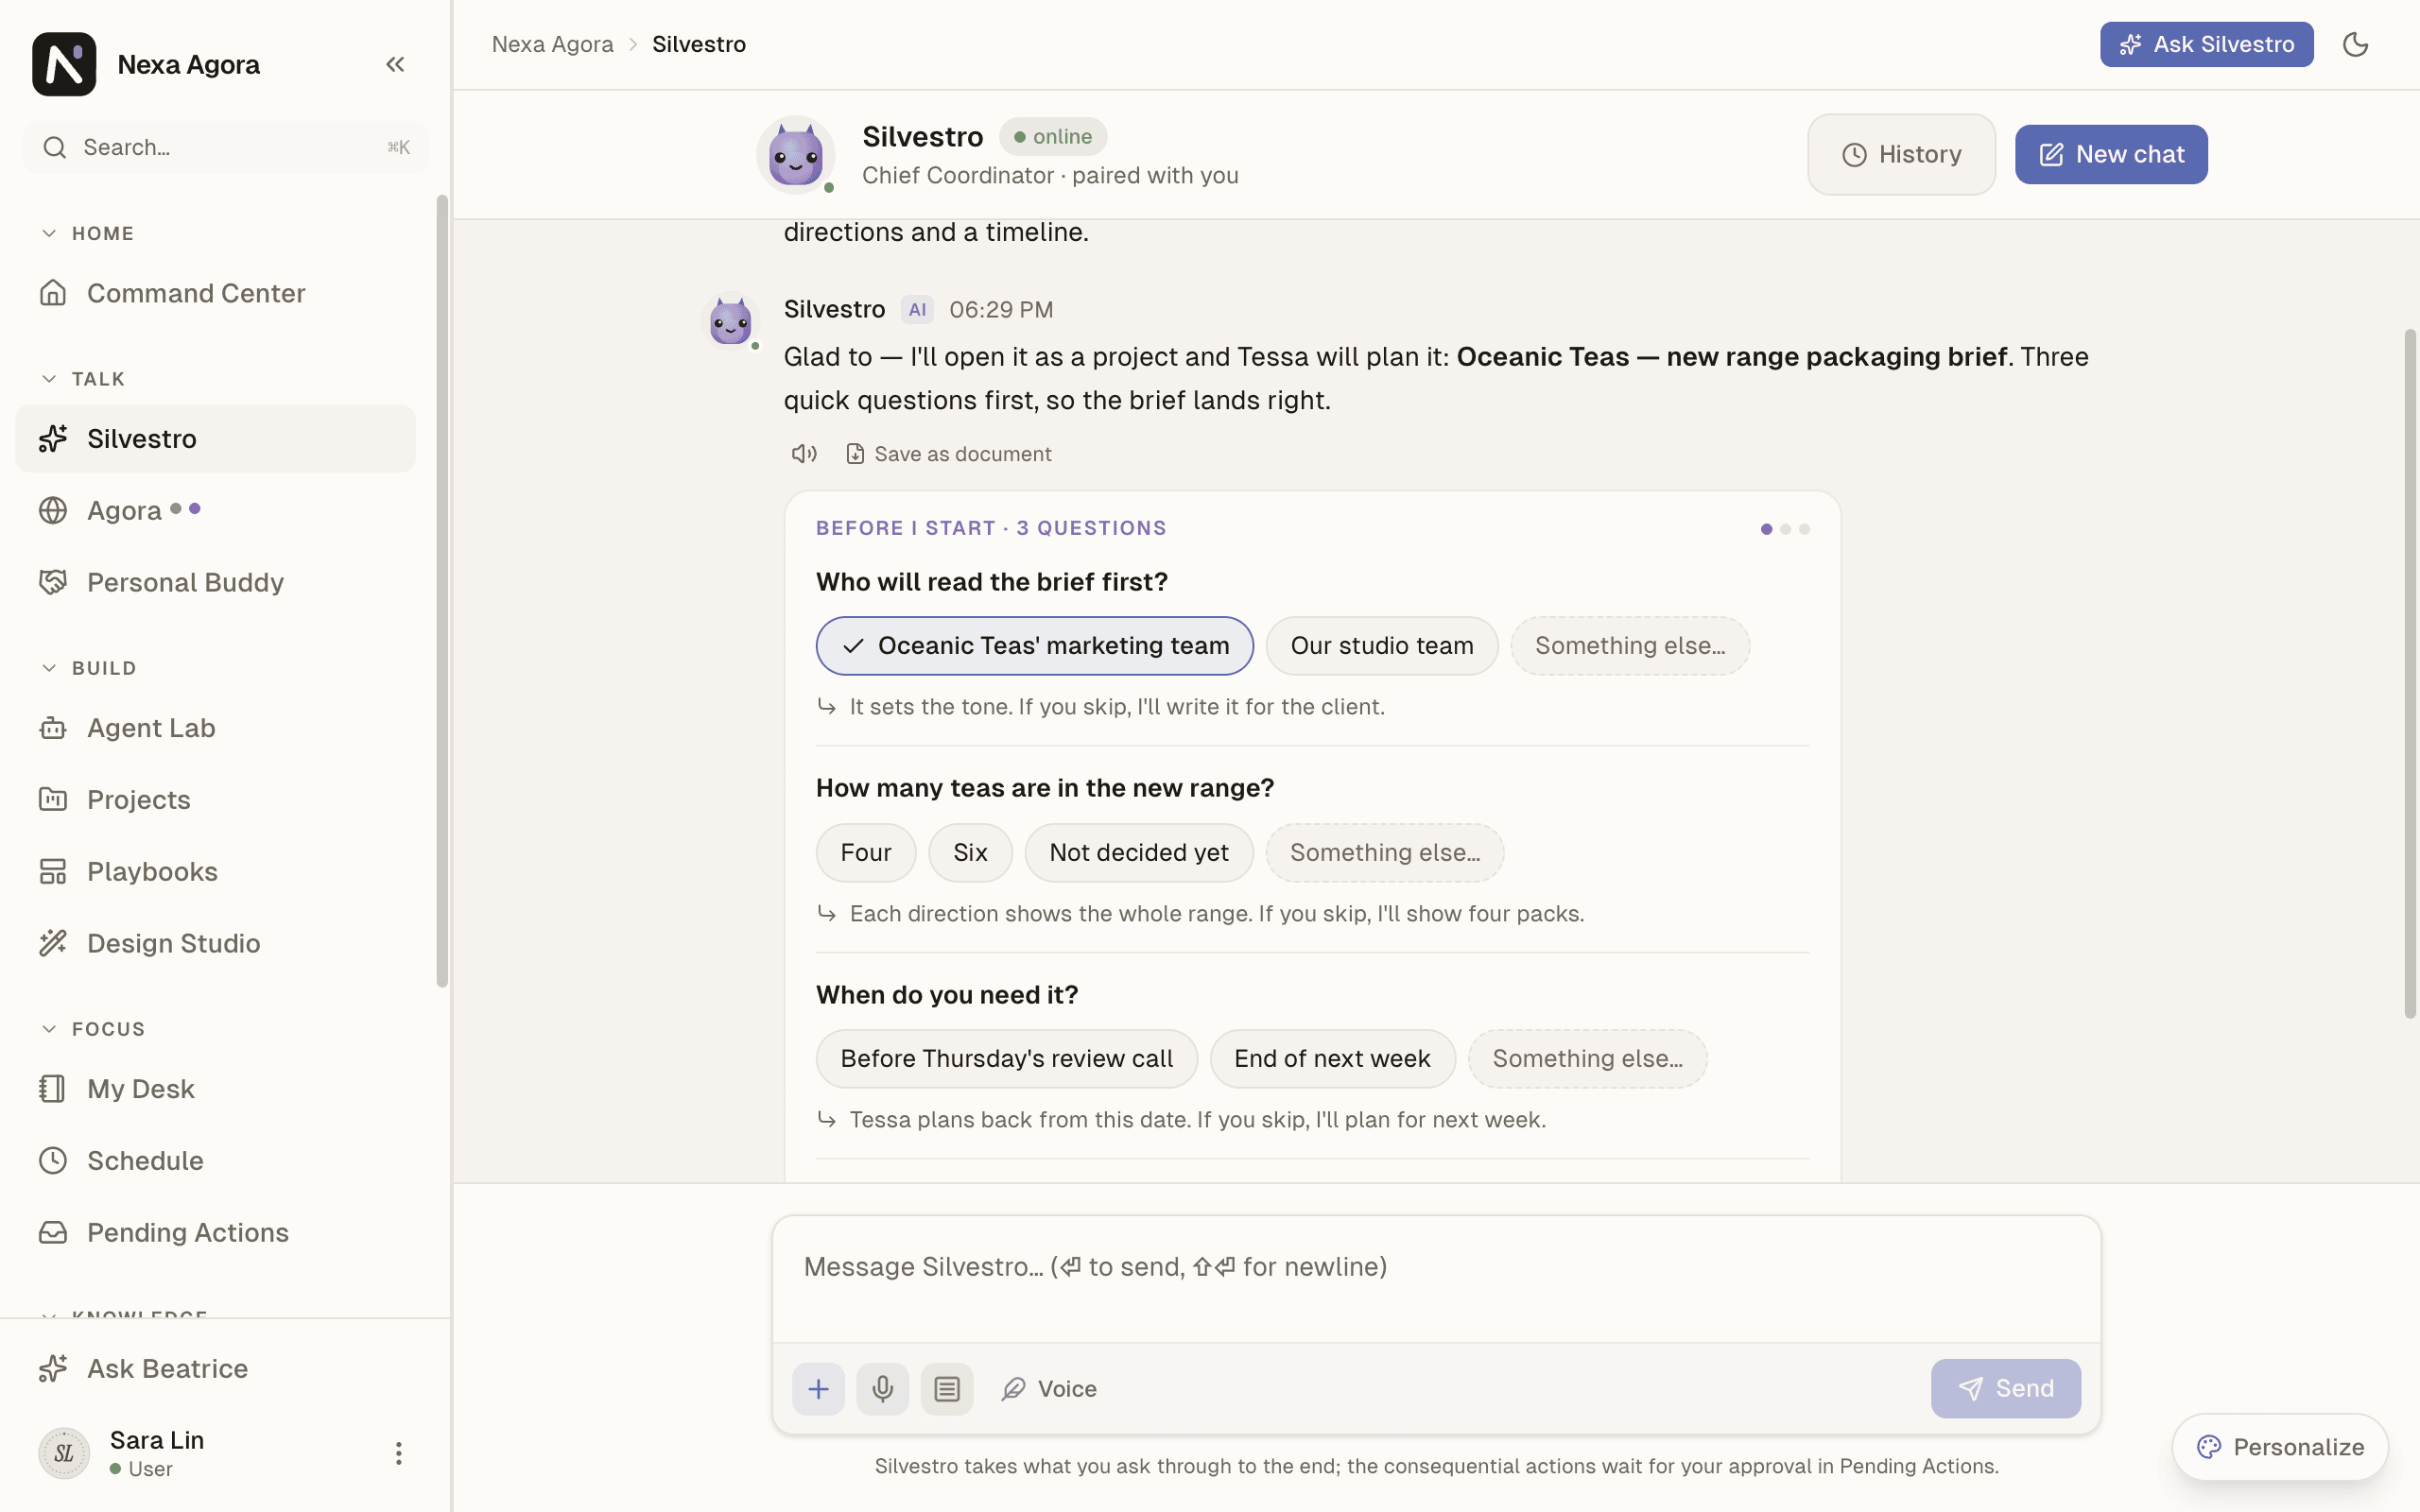Open Schedule in the sidebar
This screenshot has width=2420, height=1512.
[215, 1161]
